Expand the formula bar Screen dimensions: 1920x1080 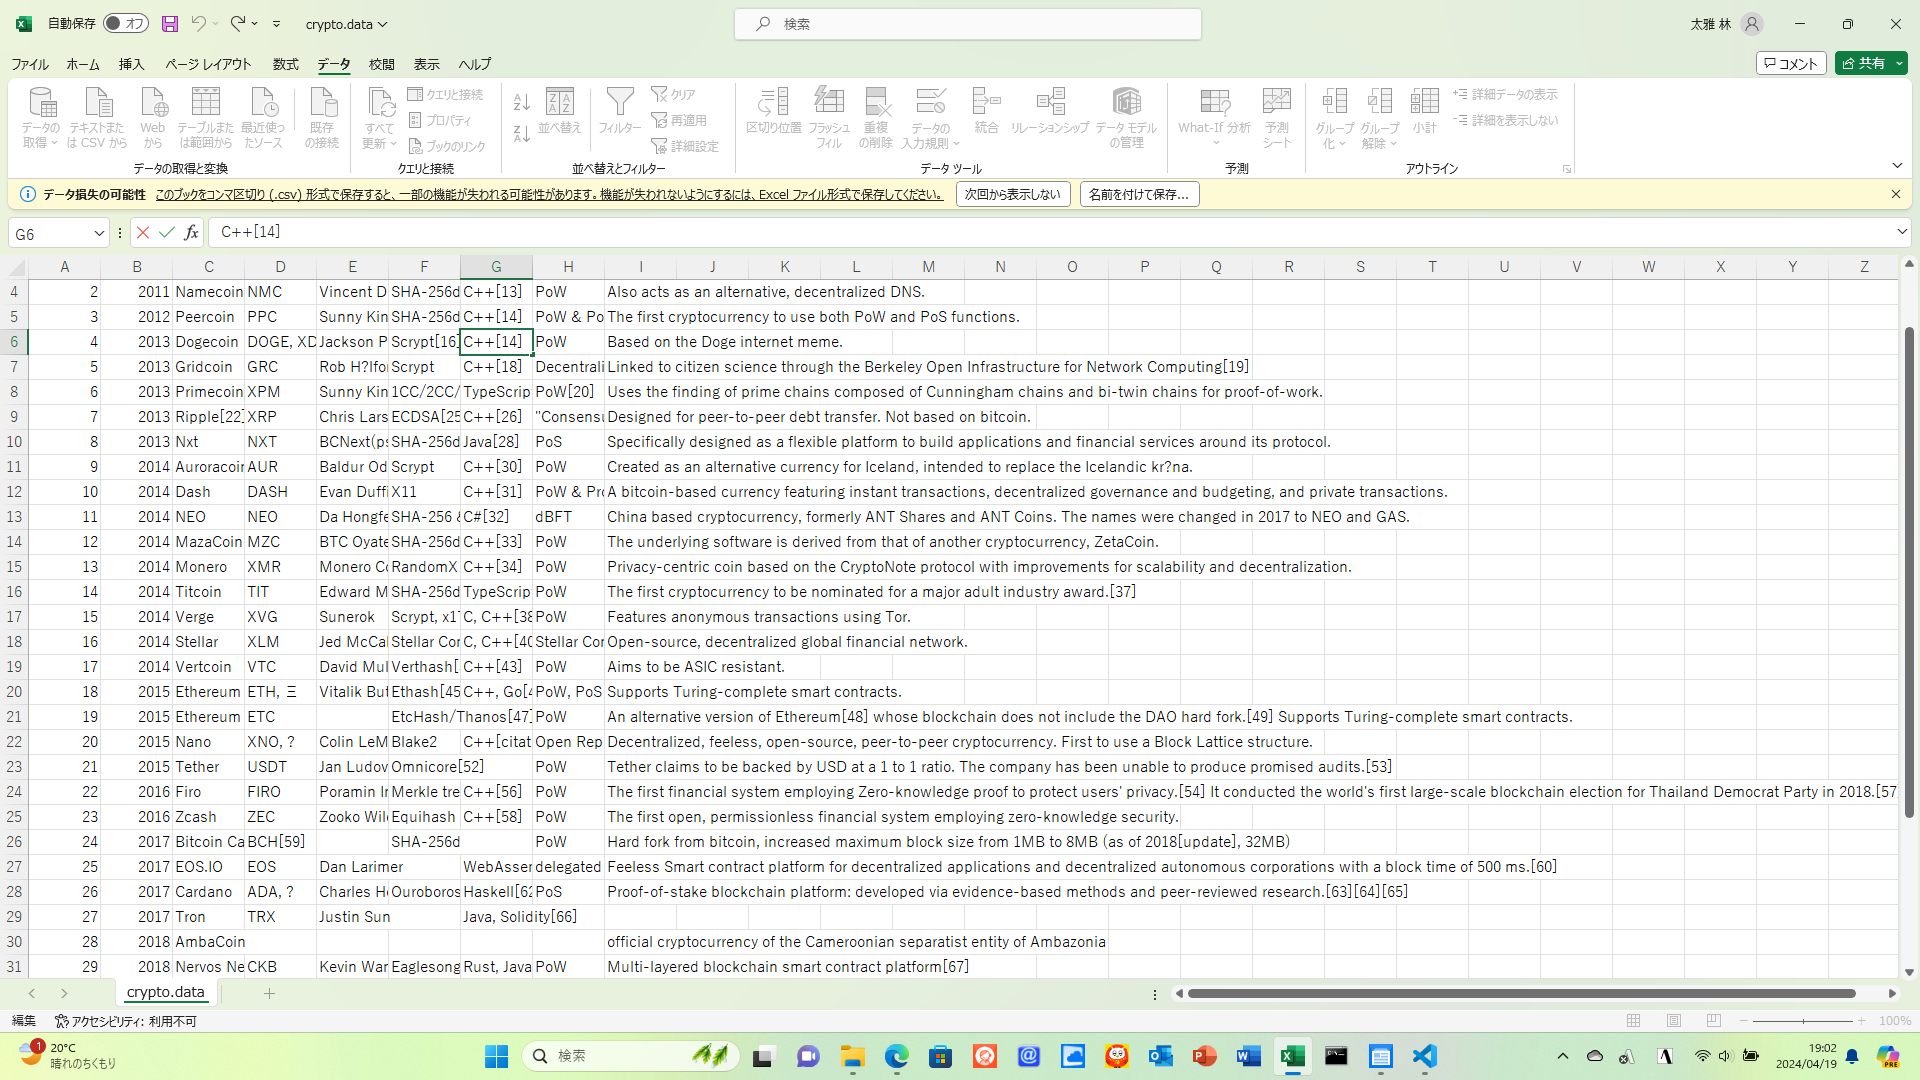[1901, 232]
